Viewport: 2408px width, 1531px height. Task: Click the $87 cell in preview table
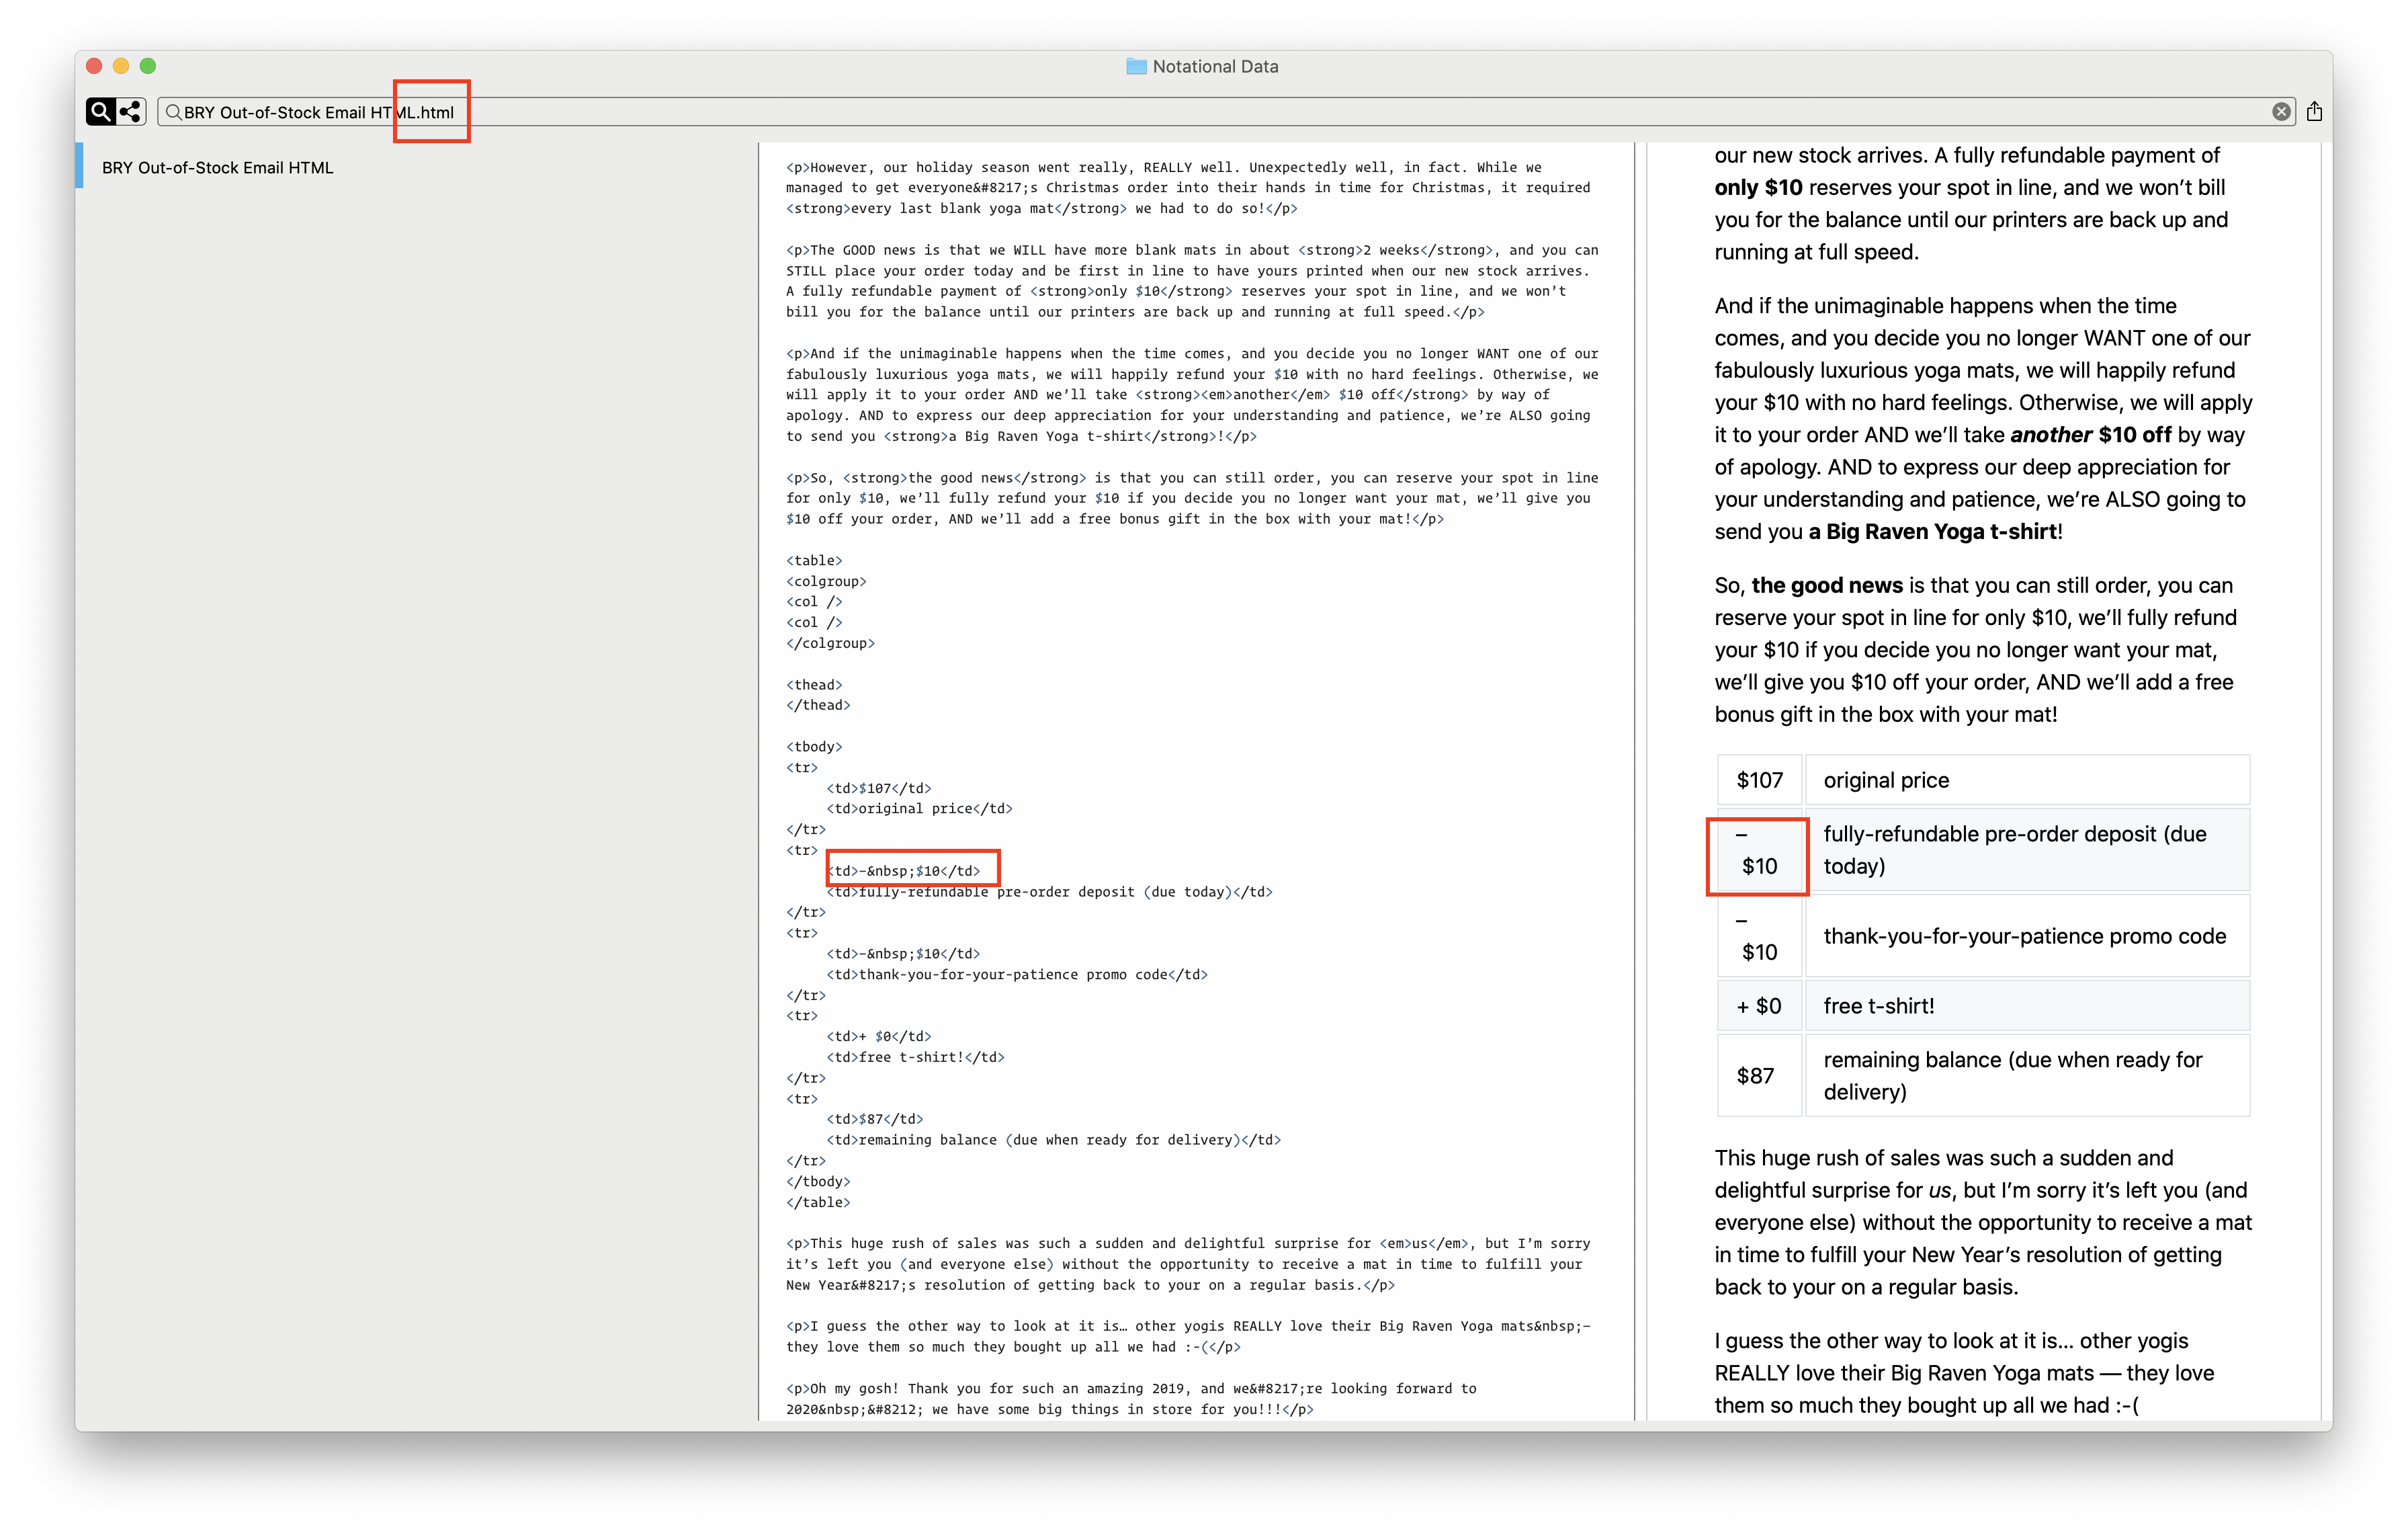coord(1755,1076)
